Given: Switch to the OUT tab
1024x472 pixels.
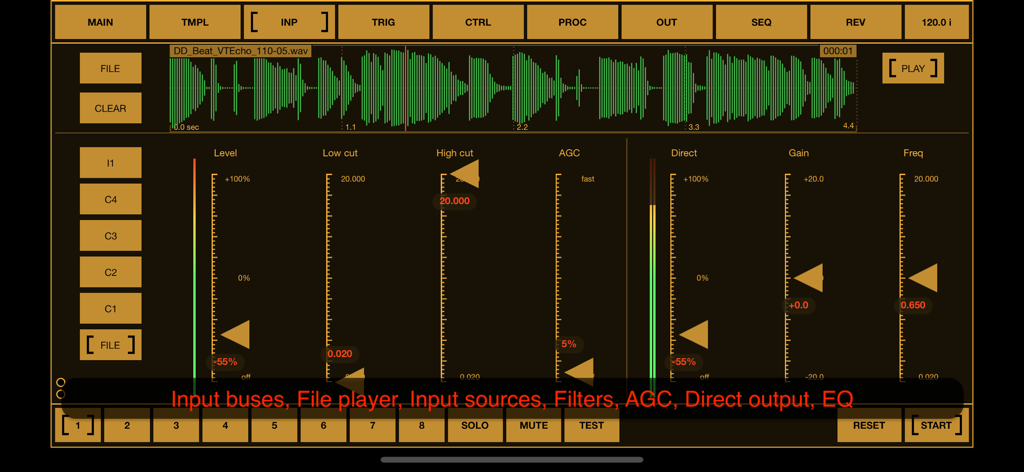Looking at the screenshot, I should coord(667,22).
